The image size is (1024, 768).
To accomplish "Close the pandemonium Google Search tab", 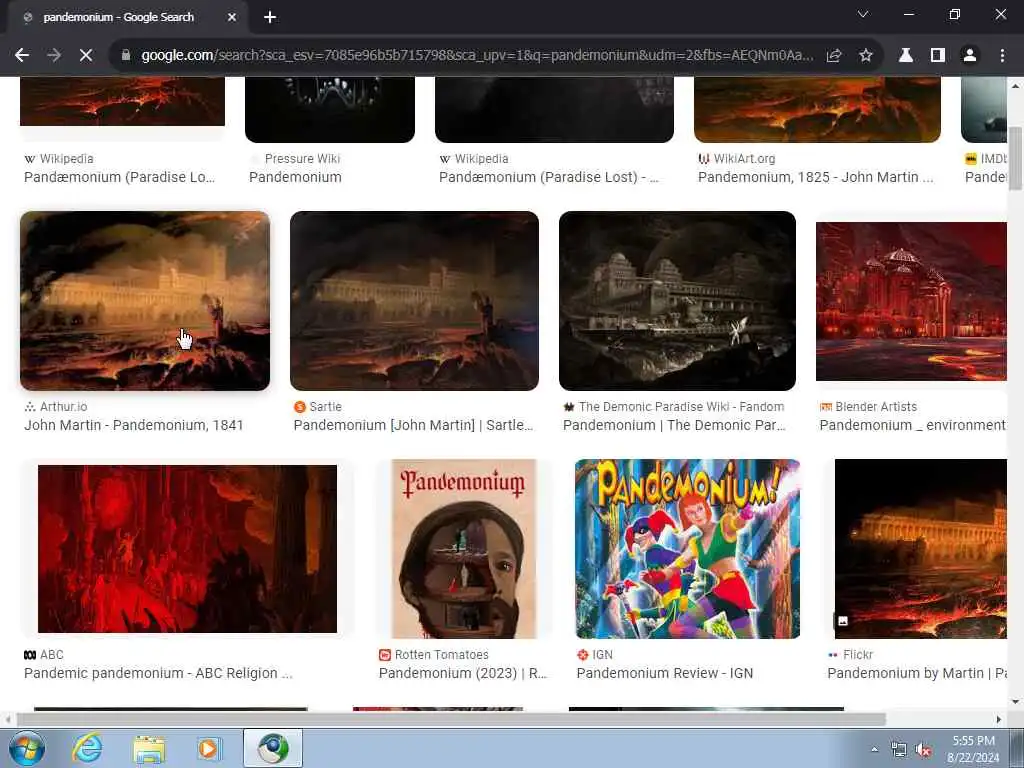I will (232, 18).
